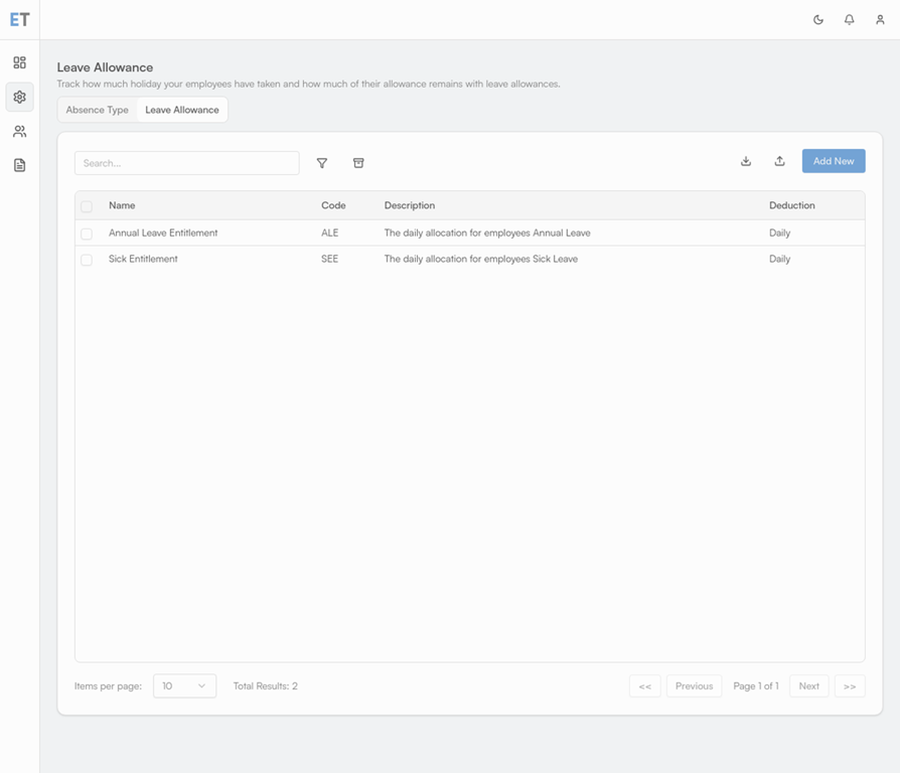Click the upload icon beside Add New
Image resolution: width=900 pixels, height=773 pixels.
(780, 161)
